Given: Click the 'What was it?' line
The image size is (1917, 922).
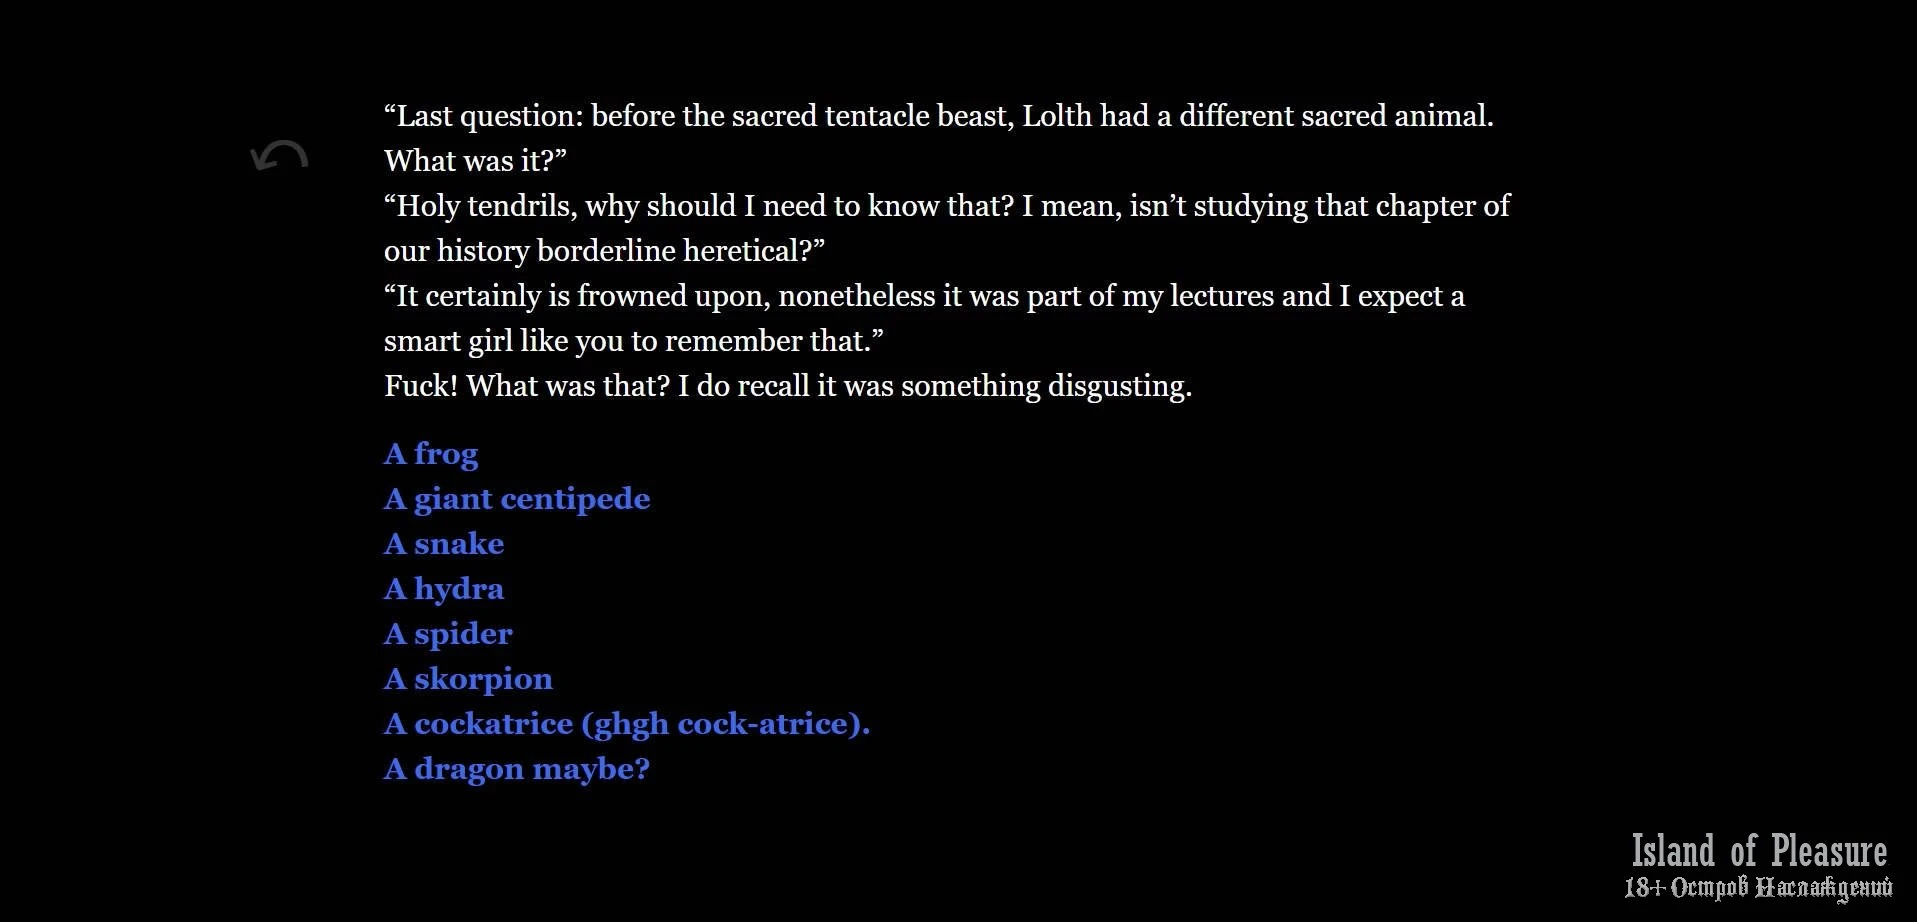Looking at the screenshot, I should tap(475, 161).
